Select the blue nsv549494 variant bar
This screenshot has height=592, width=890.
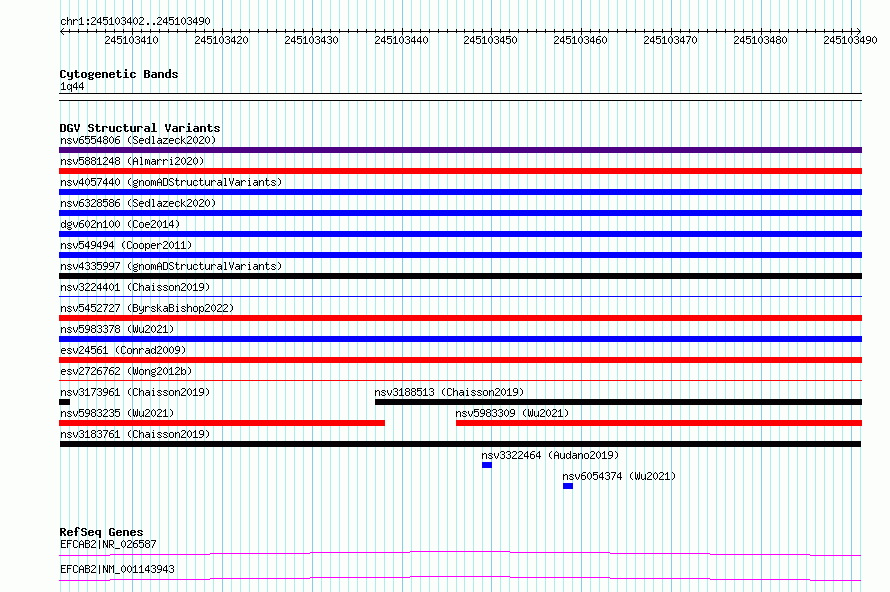coord(460,255)
